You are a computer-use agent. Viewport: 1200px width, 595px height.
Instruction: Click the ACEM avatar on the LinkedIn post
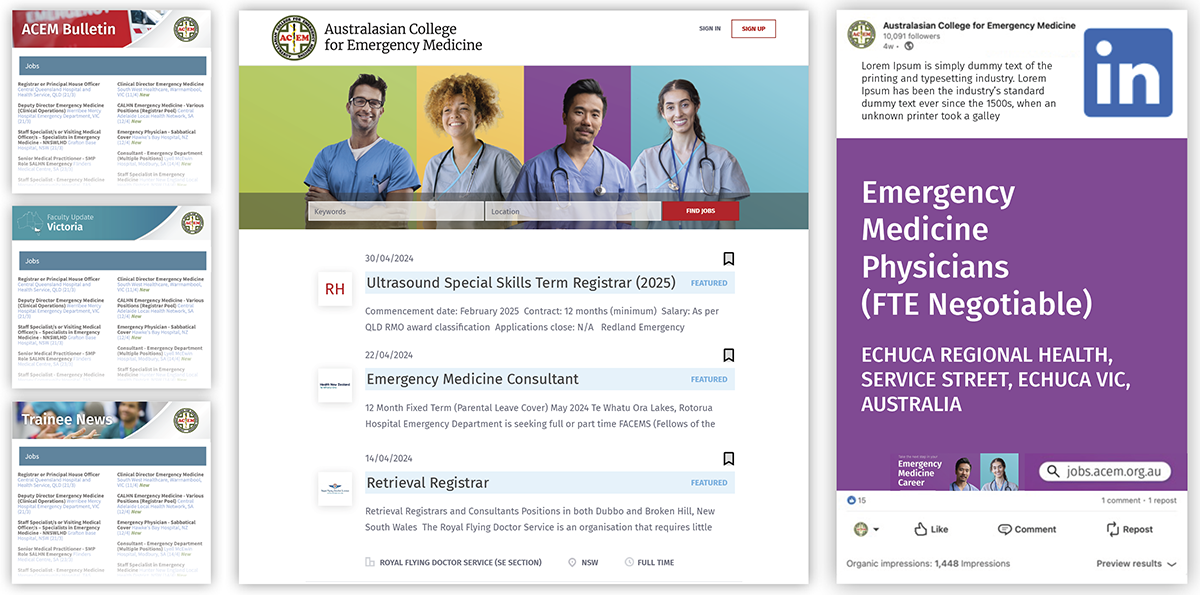tap(862, 35)
